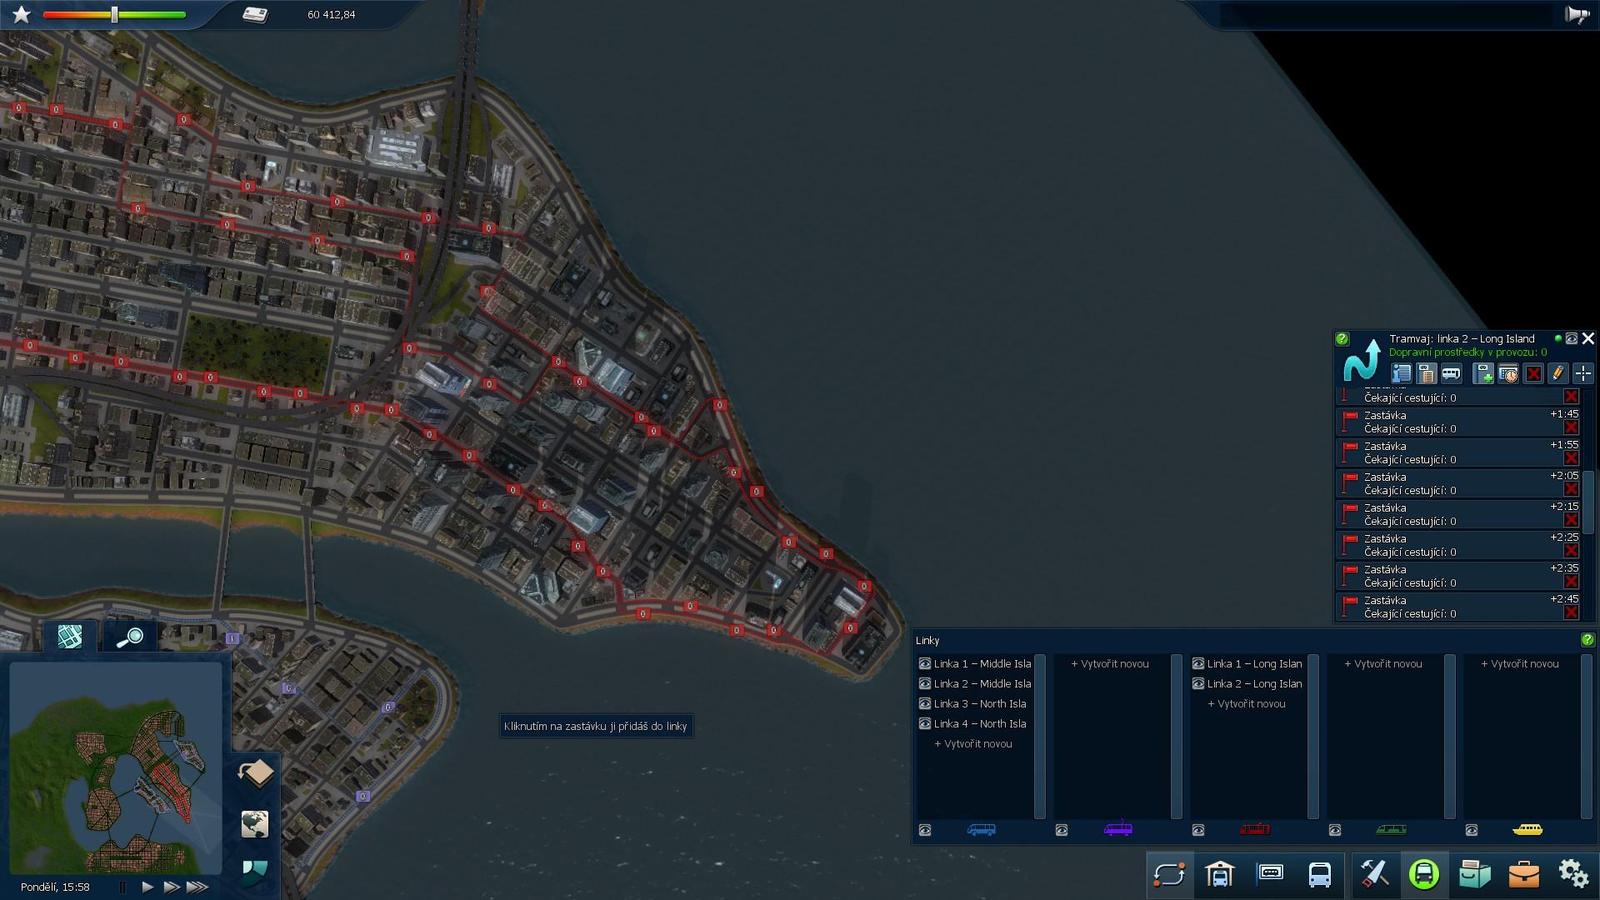Open the construction hammer and saw tool
This screenshot has width=1600, height=900.
(1373, 874)
